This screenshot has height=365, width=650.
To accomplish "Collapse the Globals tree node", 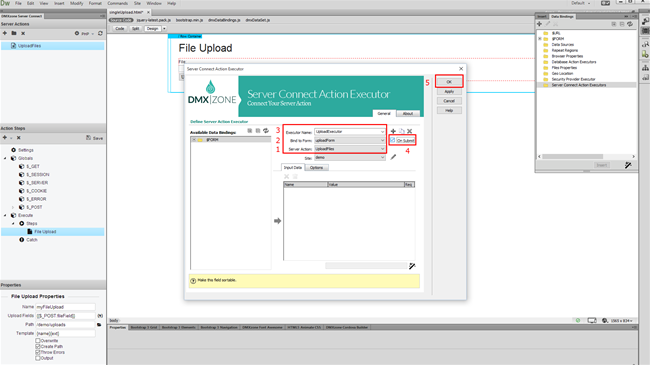I will coord(5,158).
